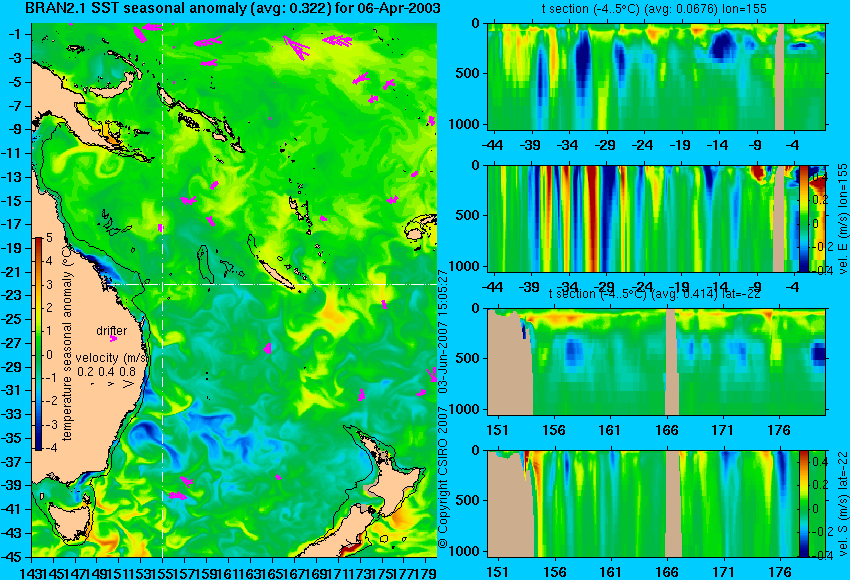The width and height of the screenshot is (850, 580).
Task: Click the '-33' latitude label on the map axis
Action: [12, 415]
